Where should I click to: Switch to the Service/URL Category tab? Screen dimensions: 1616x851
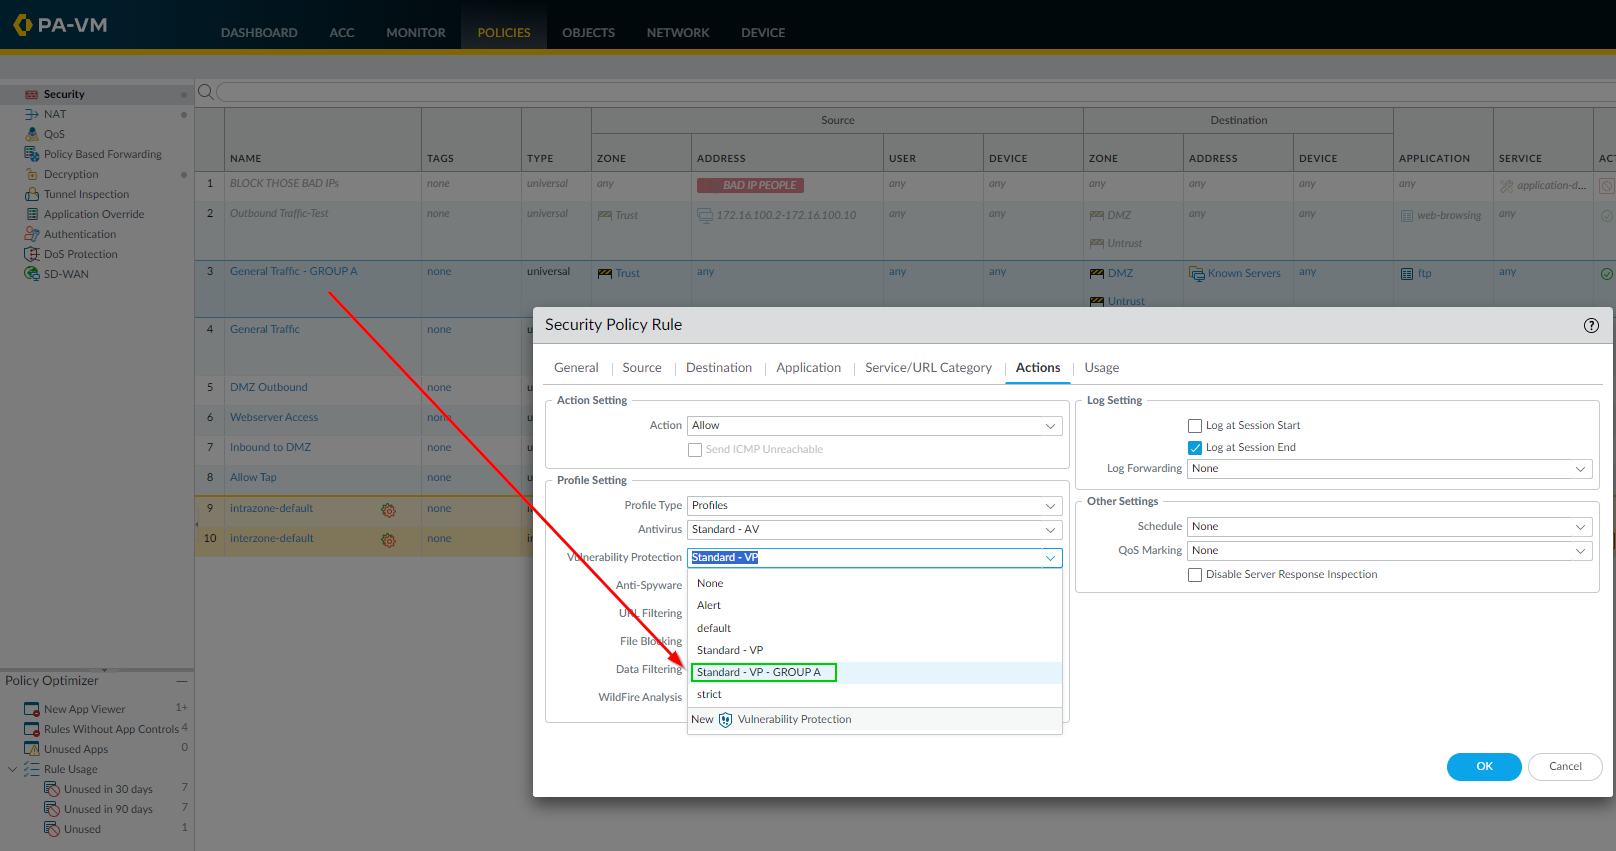(x=928, y=368)
